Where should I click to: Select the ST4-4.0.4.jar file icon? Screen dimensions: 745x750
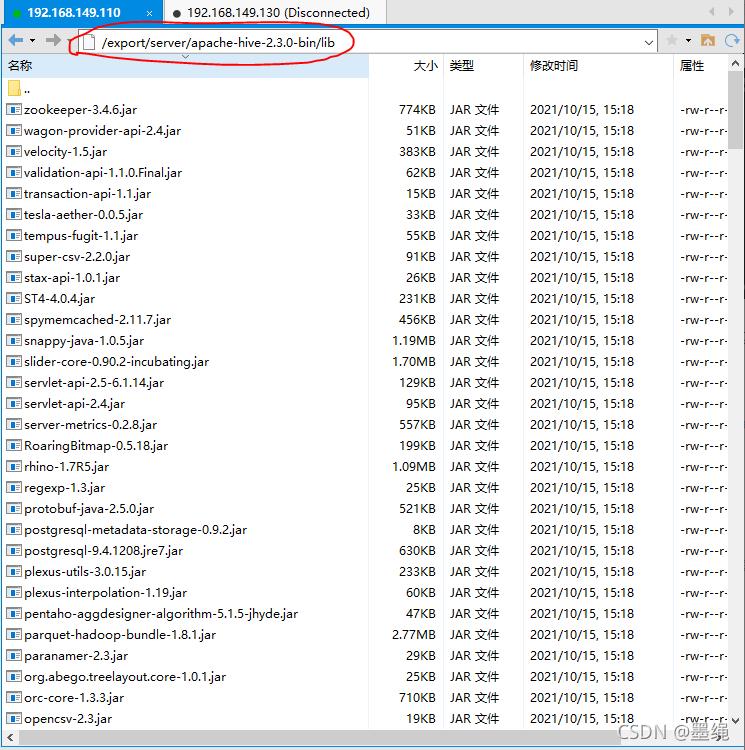point(14,299)
